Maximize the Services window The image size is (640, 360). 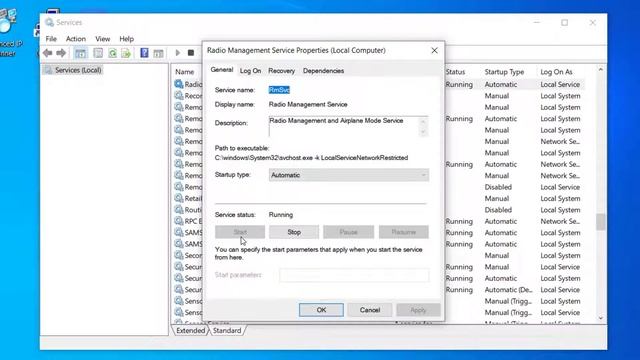(x=564, y=22)
